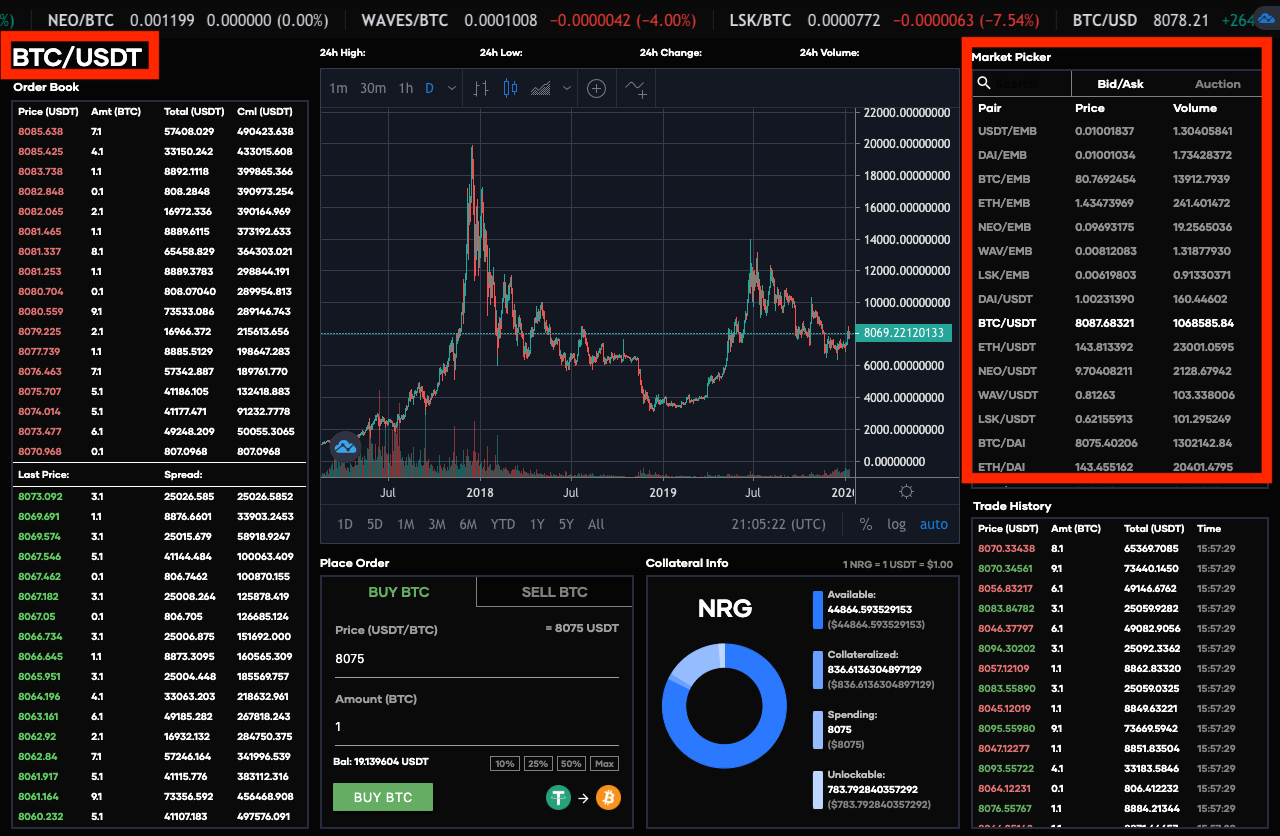Expand the chart style dropdown arrow
The width and height of the screenshot is (1280, 836).
pos(567,88)
